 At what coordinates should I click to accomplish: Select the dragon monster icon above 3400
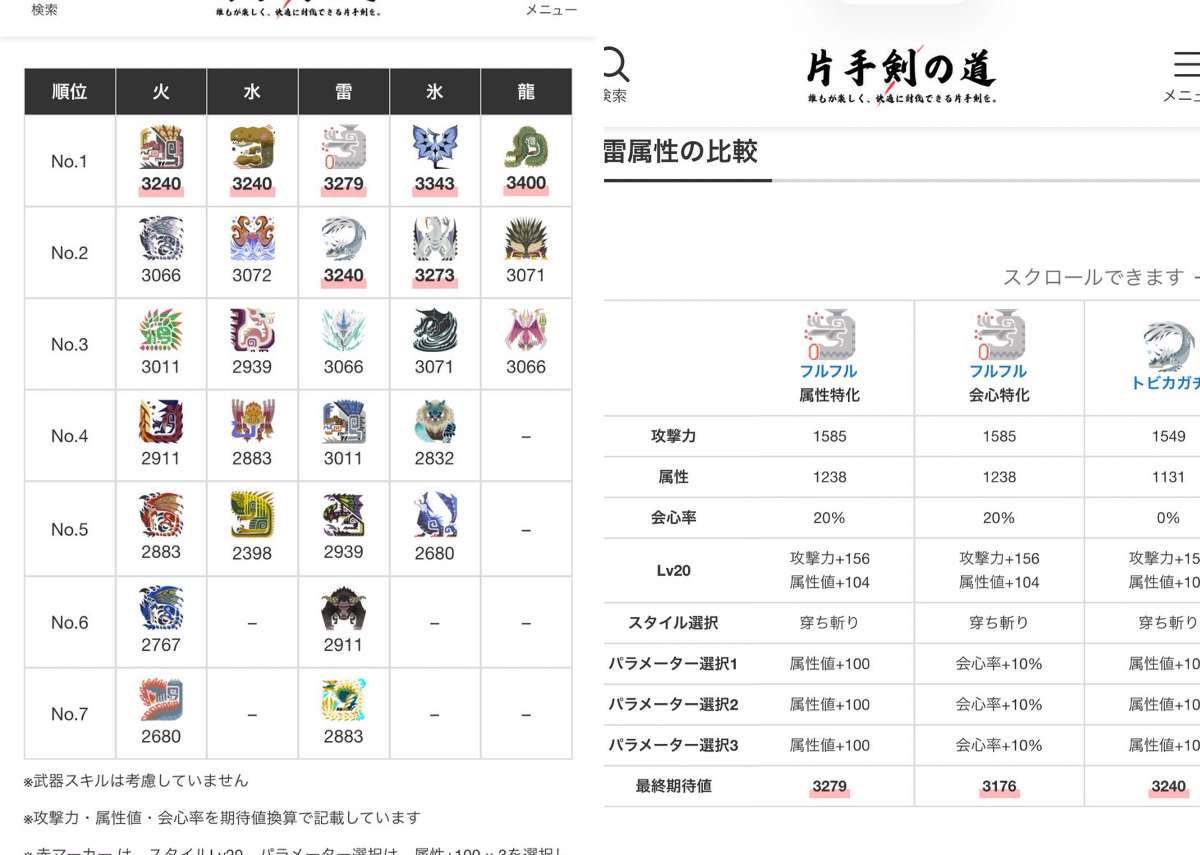pos(526,148)
